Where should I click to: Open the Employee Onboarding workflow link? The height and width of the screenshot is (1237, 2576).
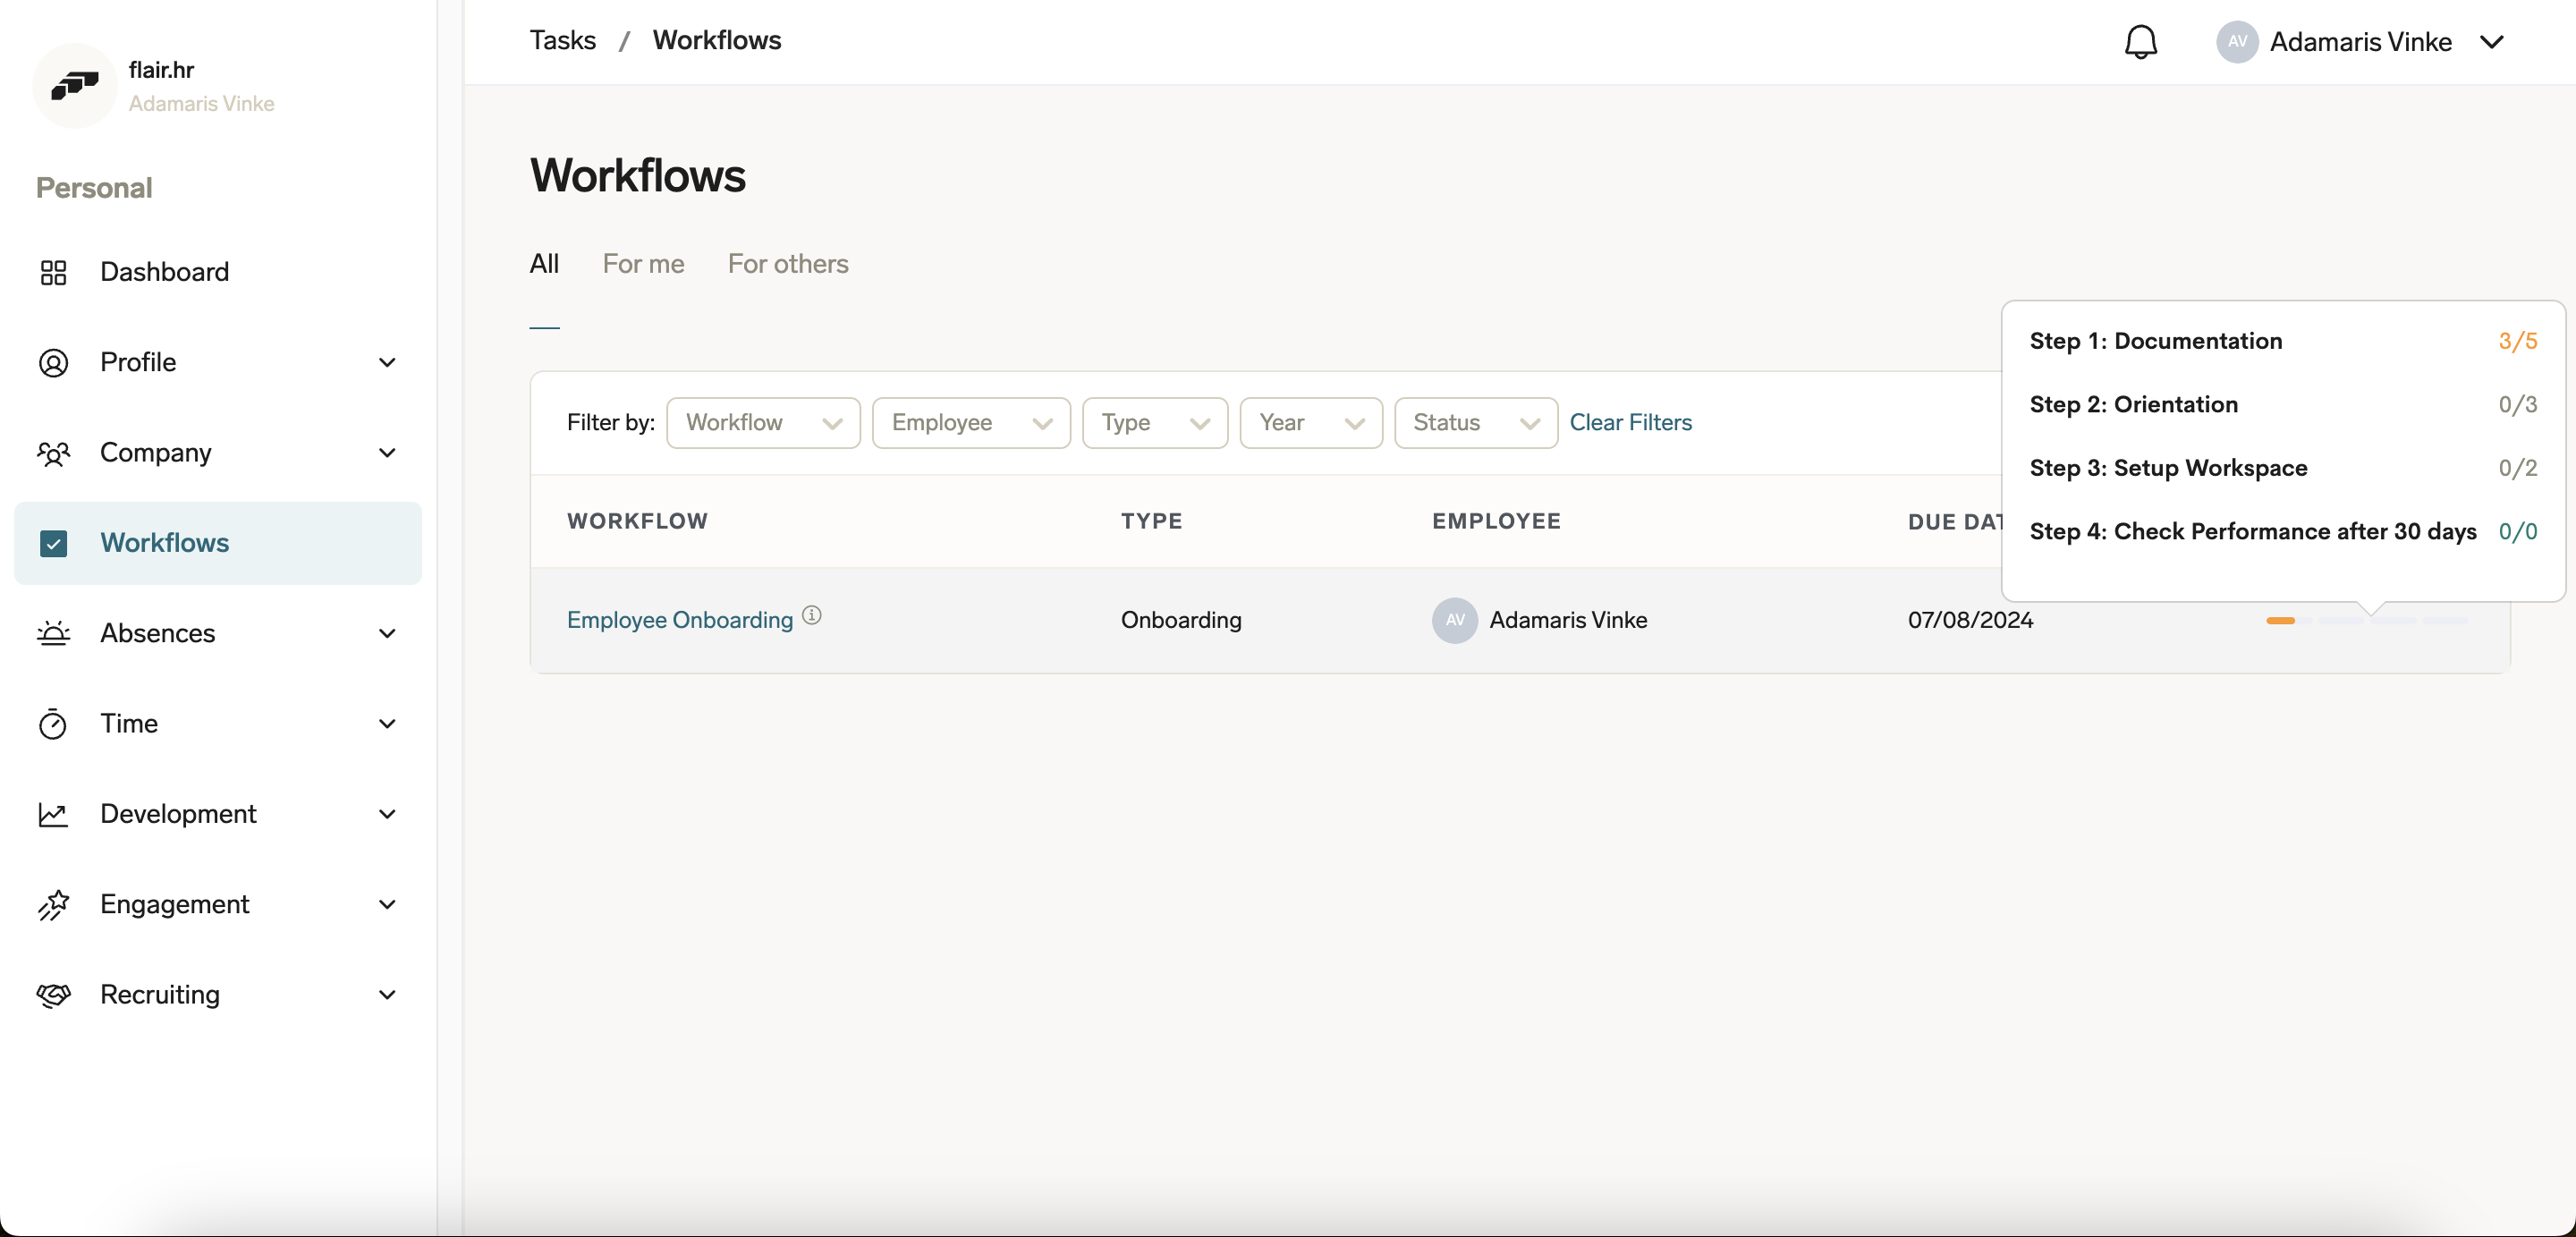click(679, 619)
